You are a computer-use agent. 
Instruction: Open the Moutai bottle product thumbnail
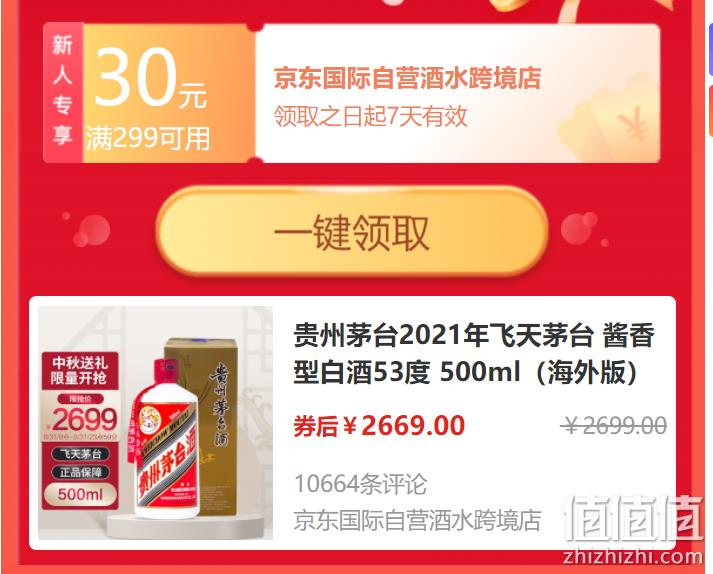(156, 423)
